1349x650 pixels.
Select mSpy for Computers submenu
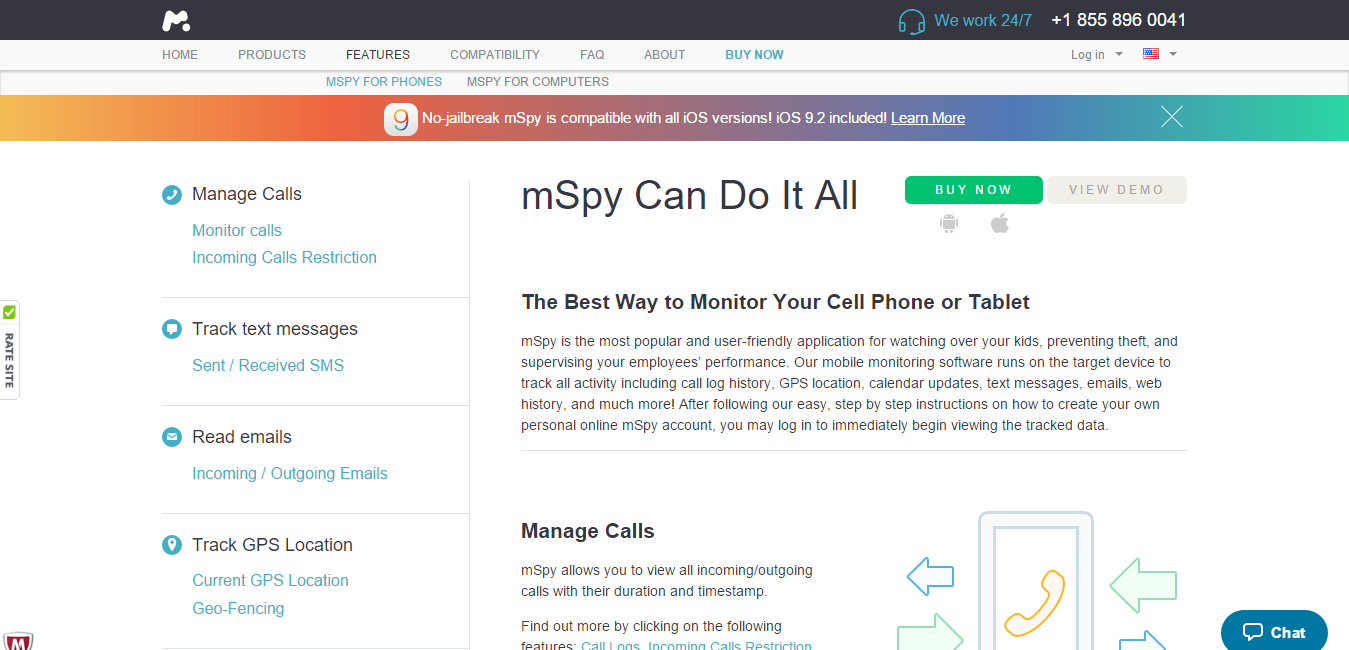pyautogui.click(x=538, y=82)
